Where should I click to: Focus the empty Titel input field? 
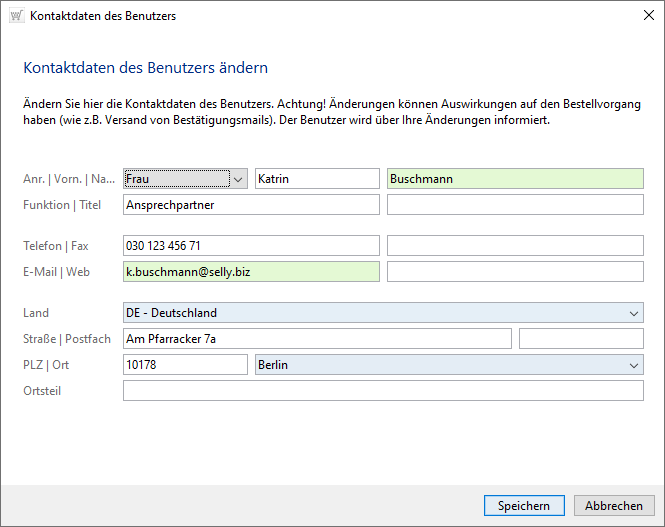(514, 205)
